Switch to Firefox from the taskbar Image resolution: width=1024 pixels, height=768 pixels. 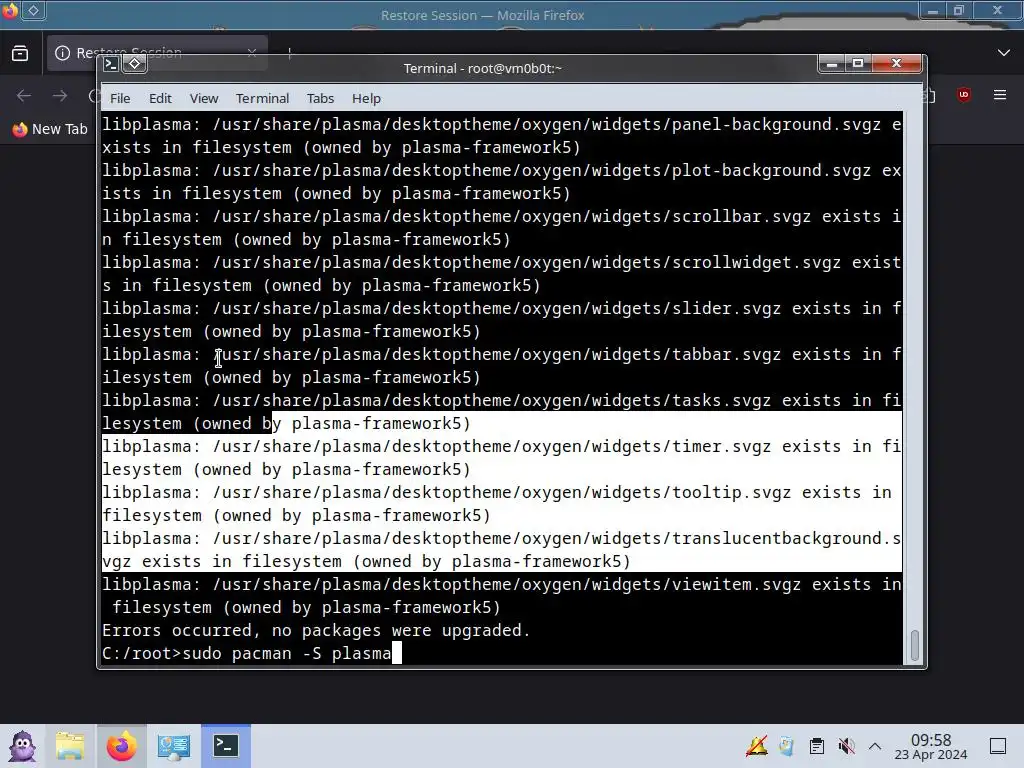[122, 746]
